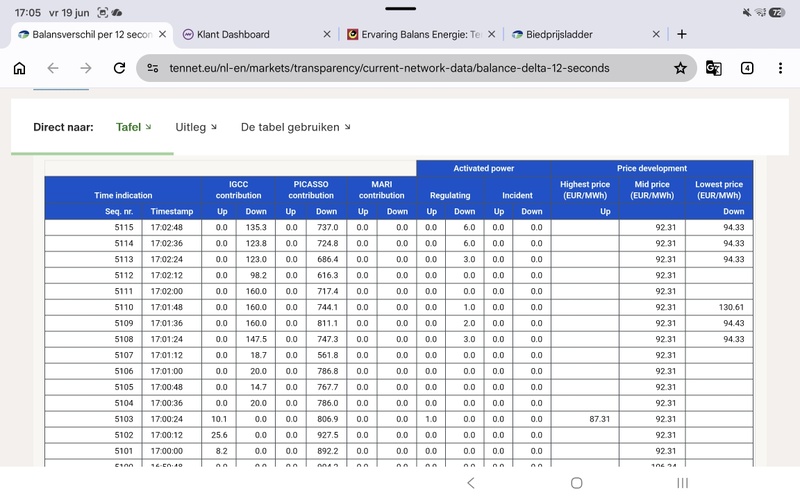Select IGCC down value 98.2
This screenshot has height=500, width=800.
(x=256, y=275)
